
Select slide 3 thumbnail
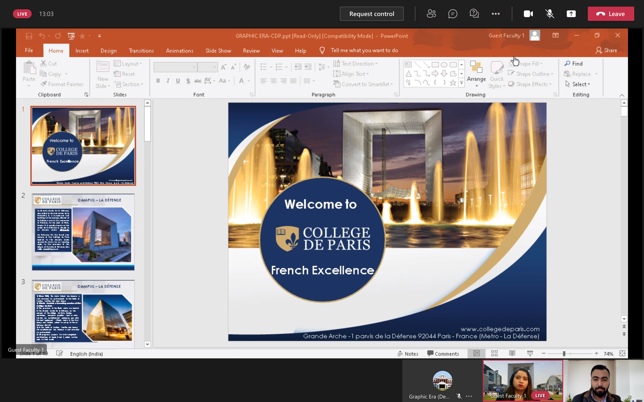(x=83, y=311)
